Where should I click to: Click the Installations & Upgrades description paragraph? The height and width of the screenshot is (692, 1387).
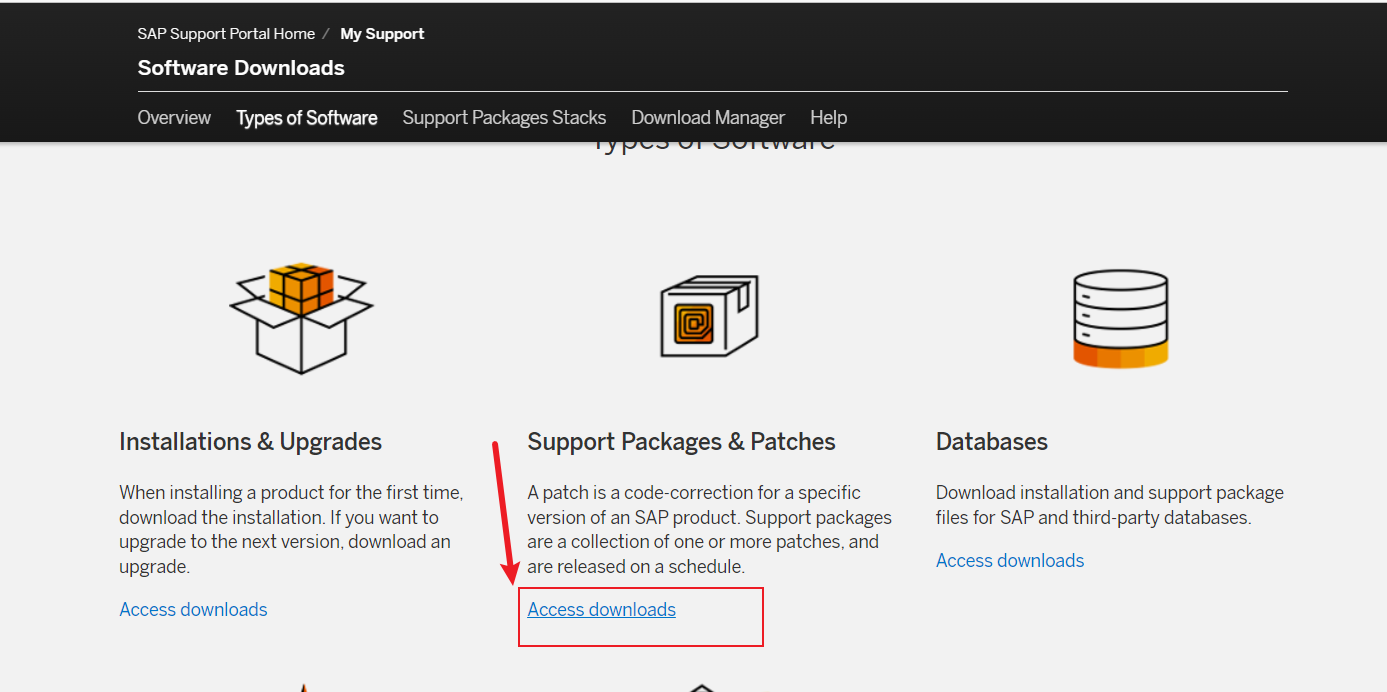pos(291,529)
